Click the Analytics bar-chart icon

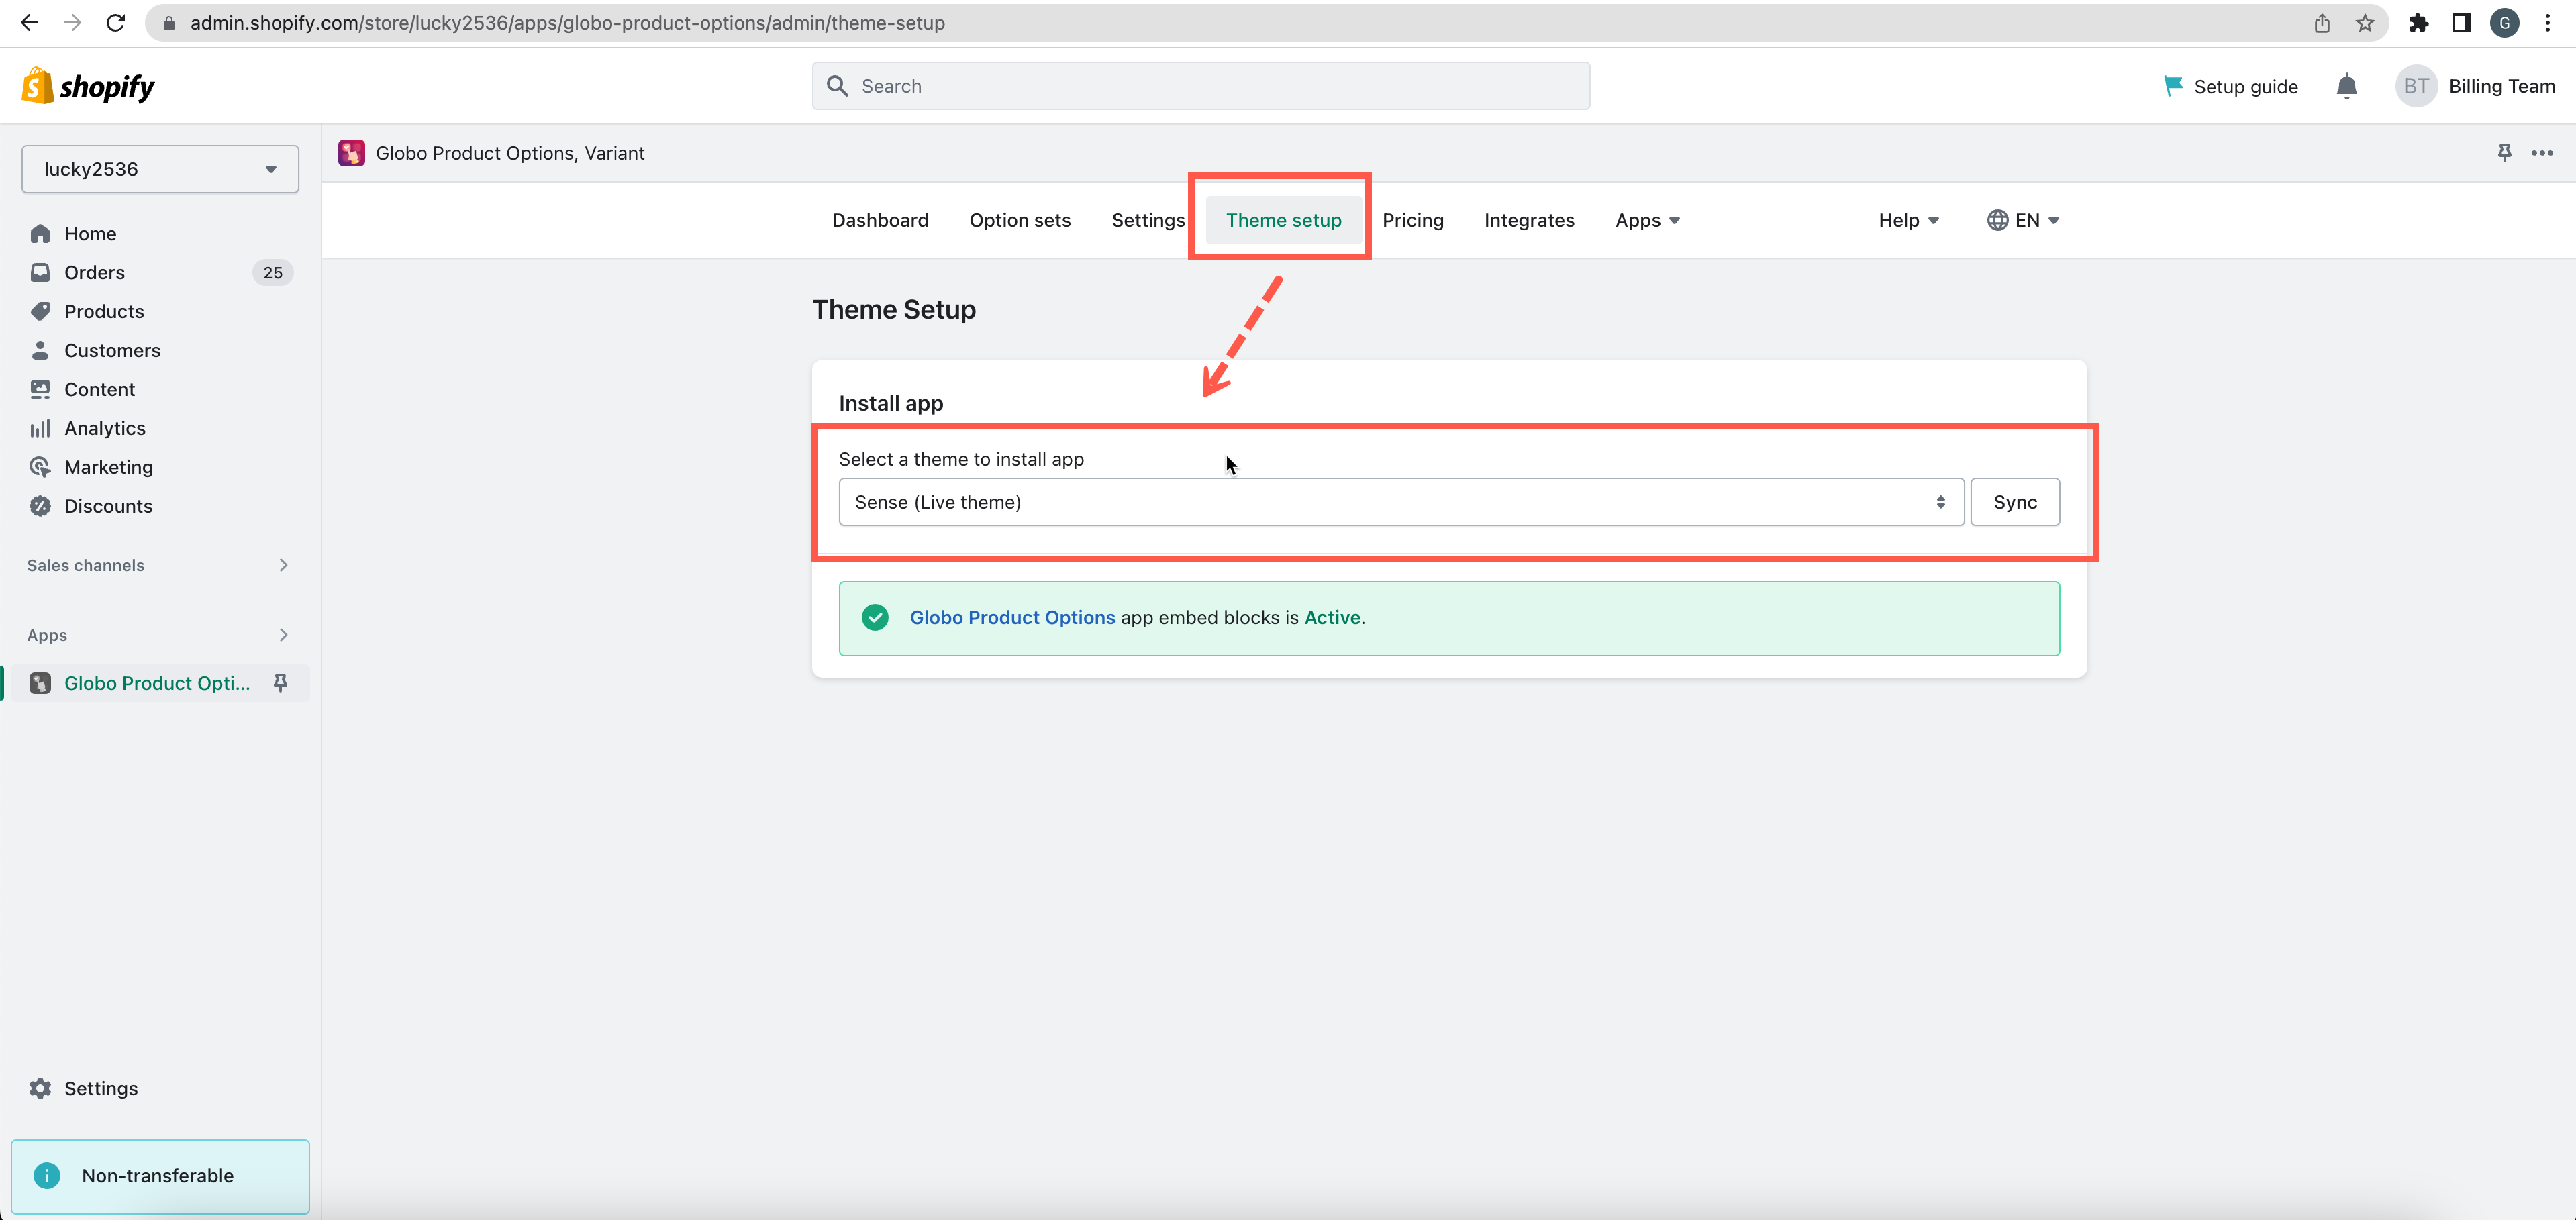(40, 428)
